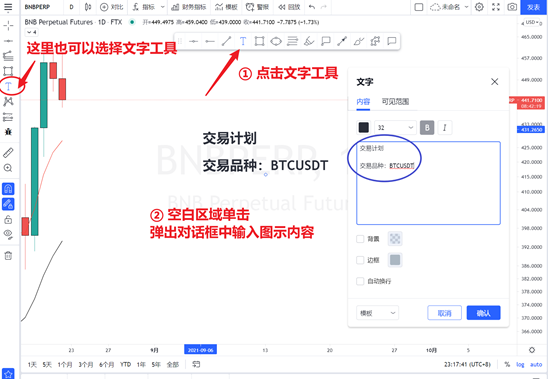548x379 pixels.
Task: Click the confirm (确认) button
Action: [484, 313]
